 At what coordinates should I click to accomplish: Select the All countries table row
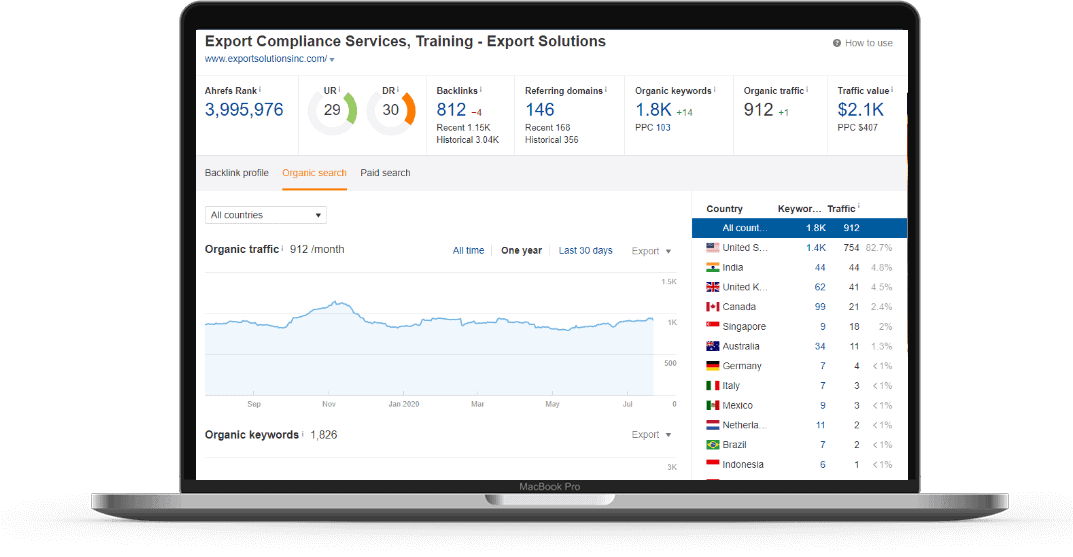pyautogui.click(x=799, y=228)
